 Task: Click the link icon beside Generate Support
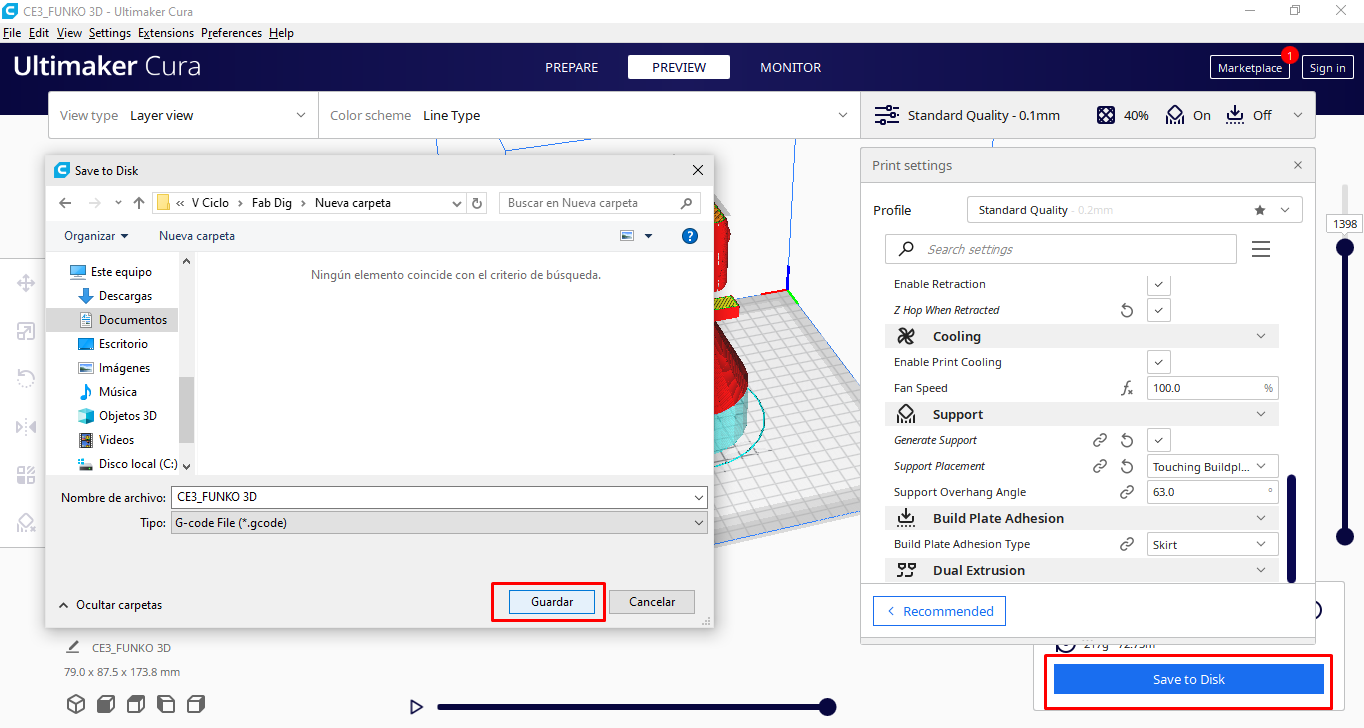point(1100,440)
